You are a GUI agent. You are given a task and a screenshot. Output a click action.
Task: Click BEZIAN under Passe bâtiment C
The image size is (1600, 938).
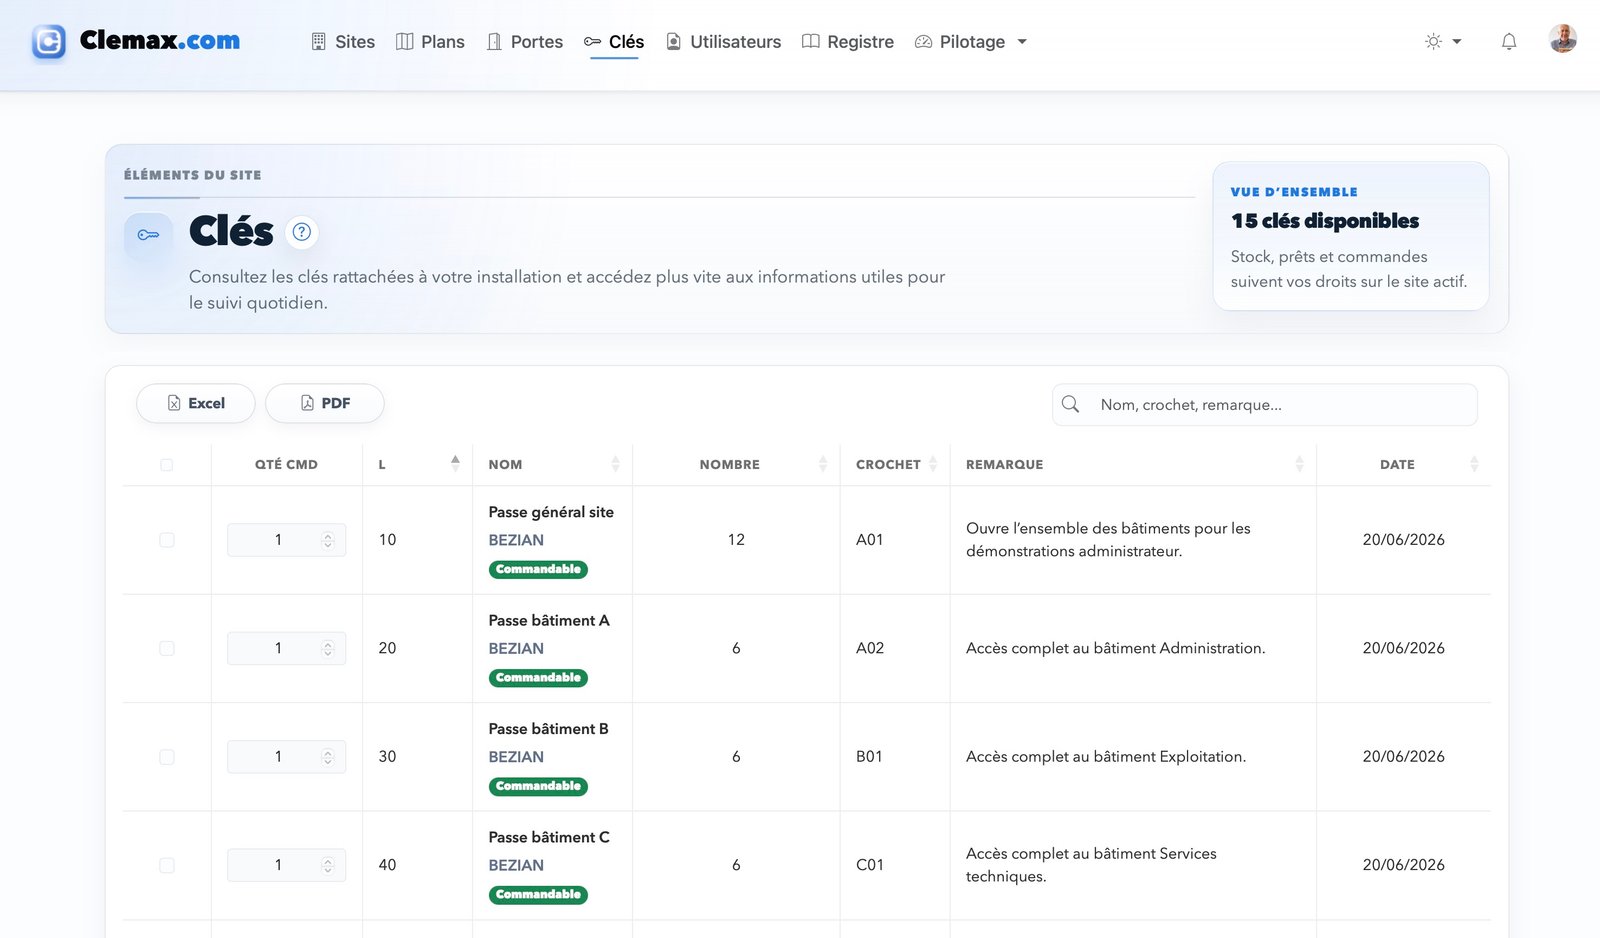pyautogui.click(x=516, y=865)
